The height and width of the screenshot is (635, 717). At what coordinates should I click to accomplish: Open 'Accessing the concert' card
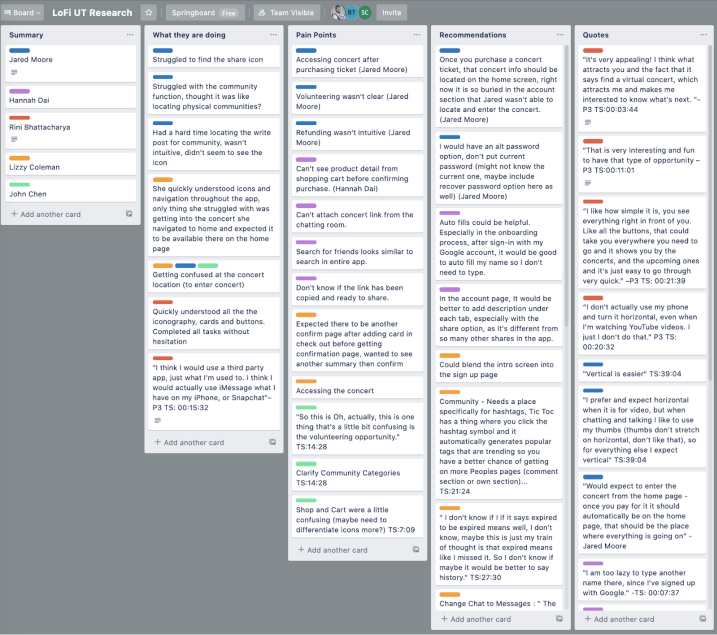pyautogui.click(x=357, y=387)
